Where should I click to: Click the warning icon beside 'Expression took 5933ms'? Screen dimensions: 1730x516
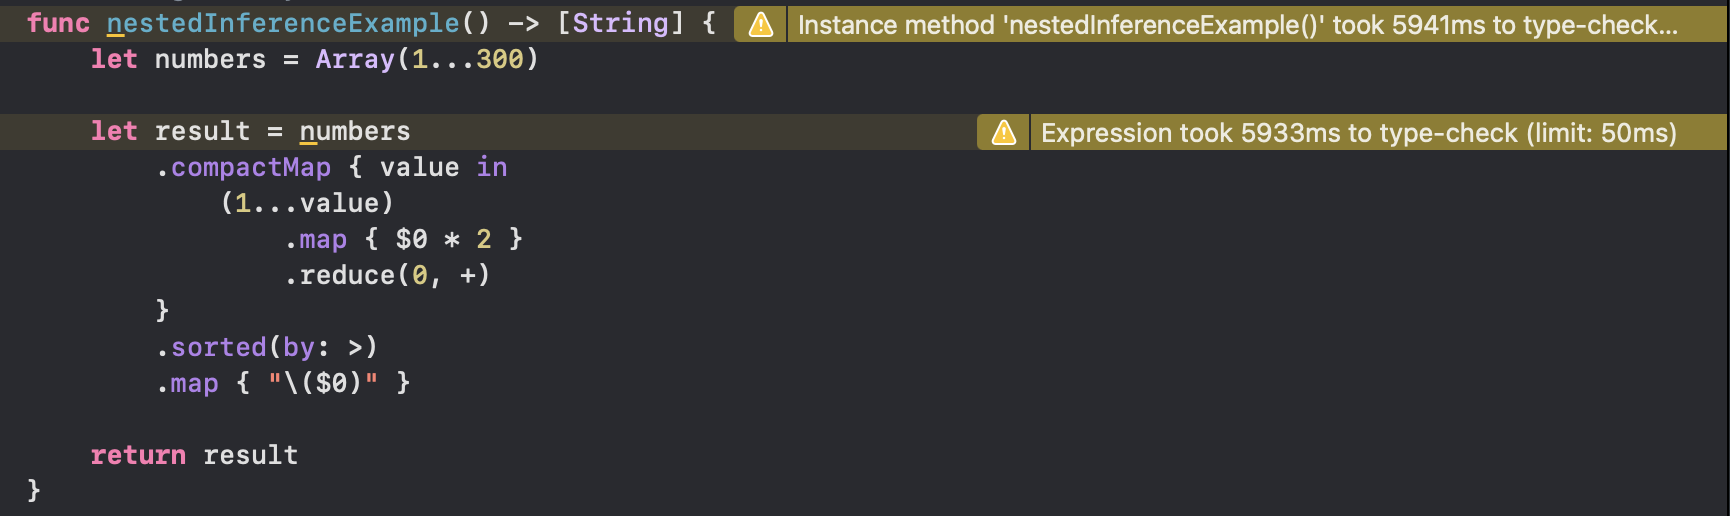click(x=1004, y=132)
